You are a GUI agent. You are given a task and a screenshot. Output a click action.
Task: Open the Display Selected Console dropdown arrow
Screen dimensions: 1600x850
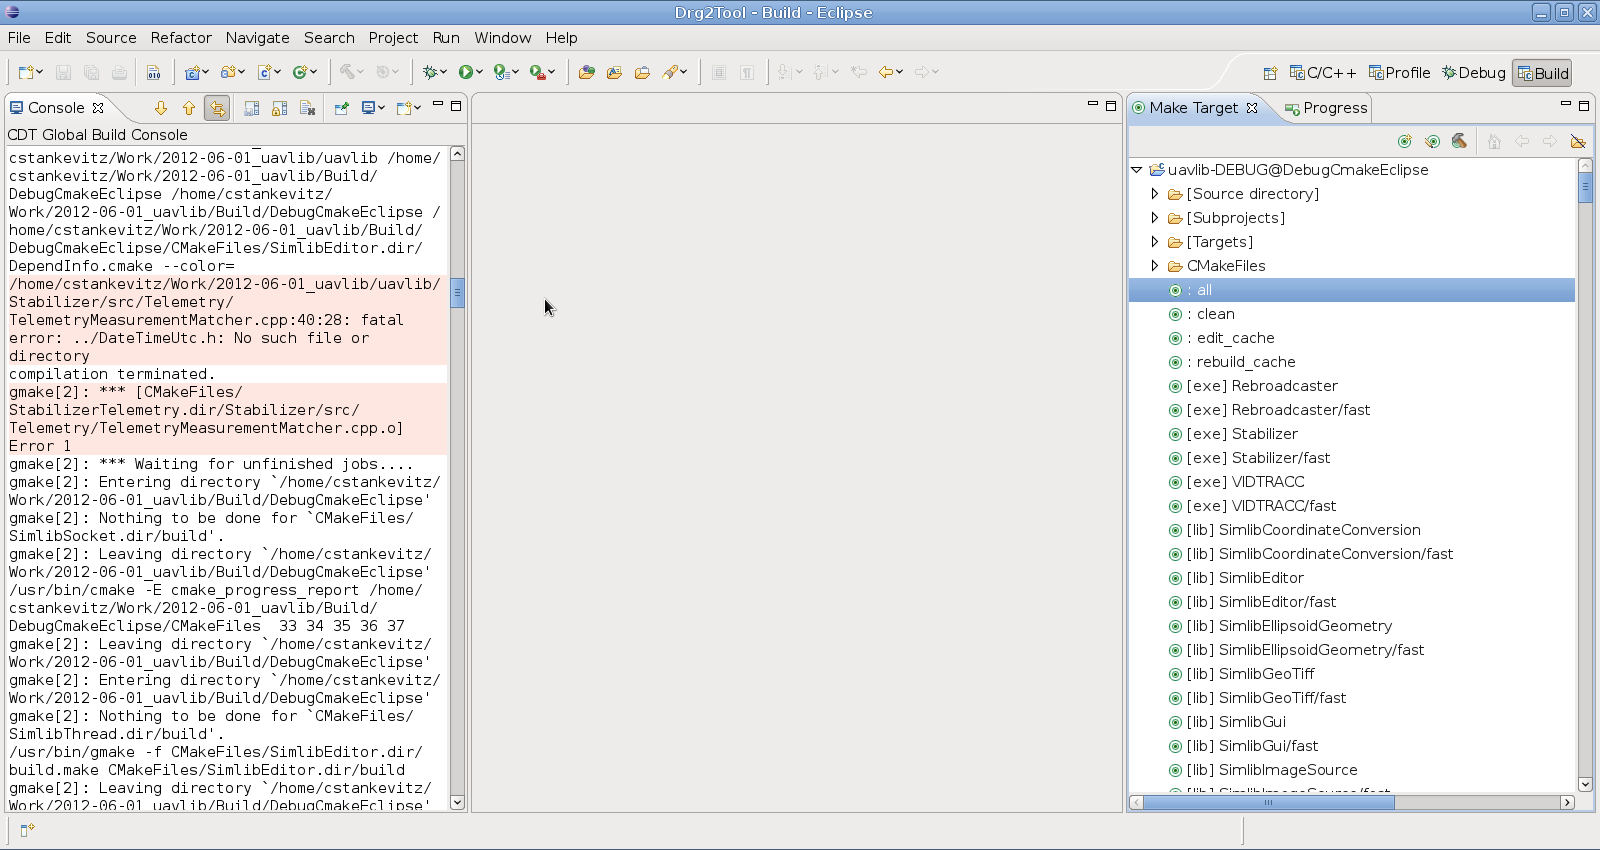(382, 108)
